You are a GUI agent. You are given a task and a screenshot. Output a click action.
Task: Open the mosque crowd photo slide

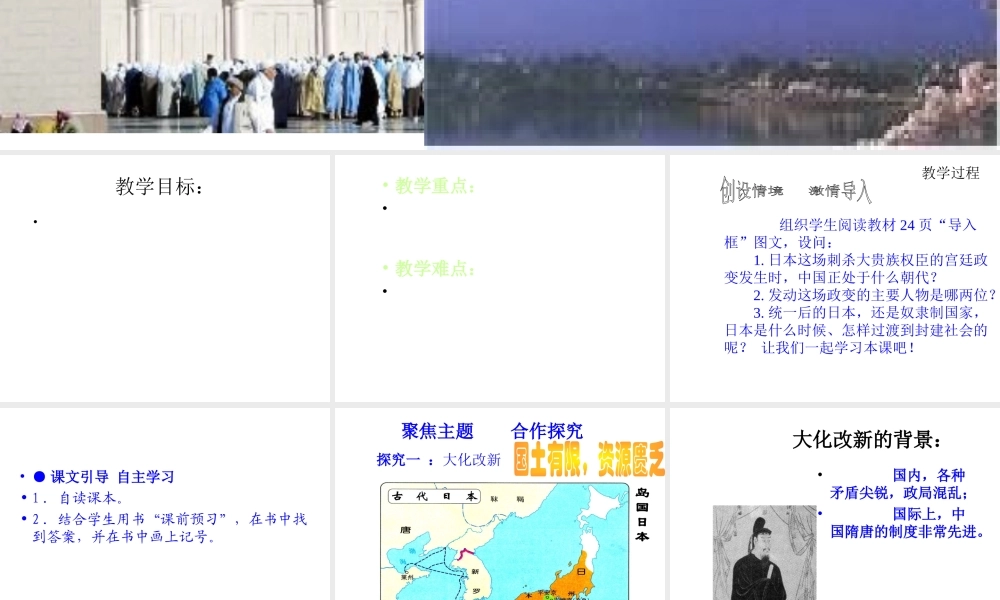point(212,66)
